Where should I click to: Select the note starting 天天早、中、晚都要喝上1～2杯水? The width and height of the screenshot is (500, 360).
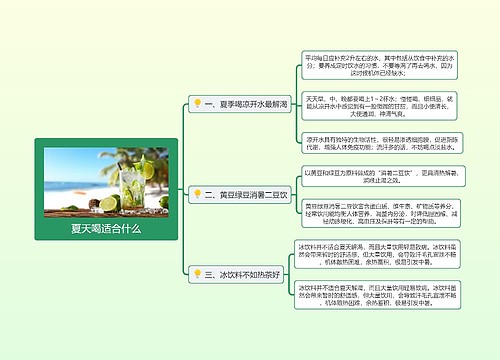379,106
